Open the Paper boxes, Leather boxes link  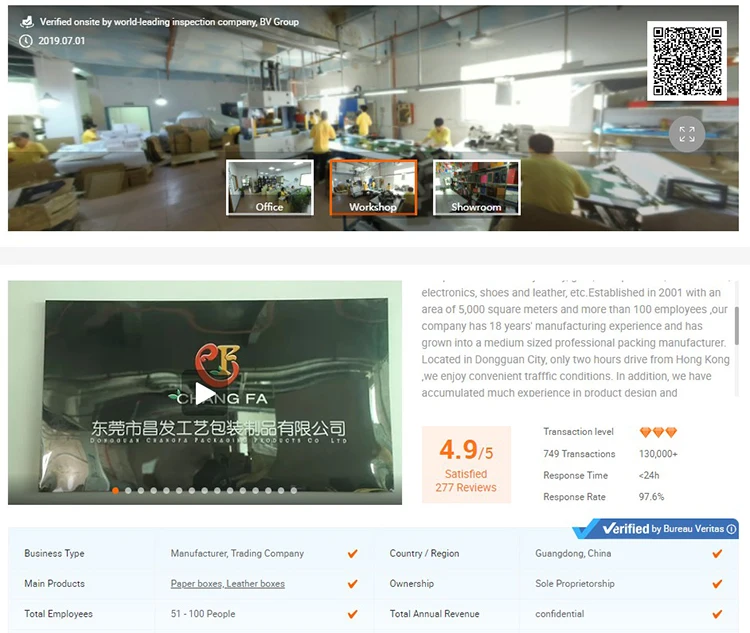[227, 584]
